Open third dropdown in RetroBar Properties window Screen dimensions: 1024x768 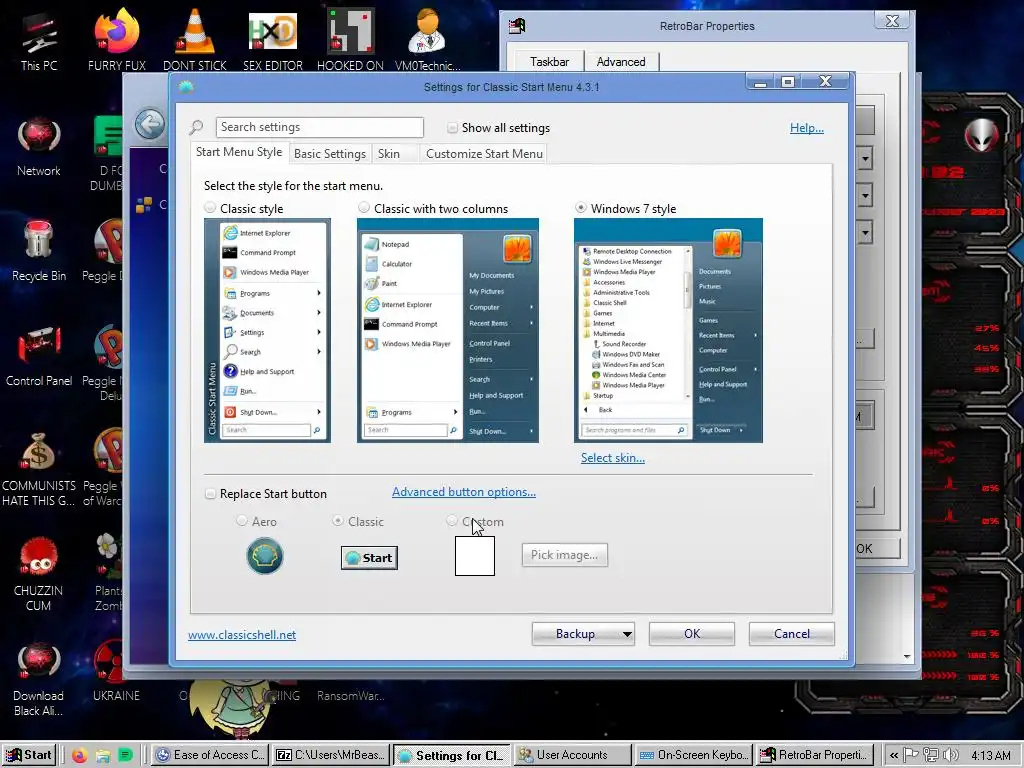click(x=865, y=232)
